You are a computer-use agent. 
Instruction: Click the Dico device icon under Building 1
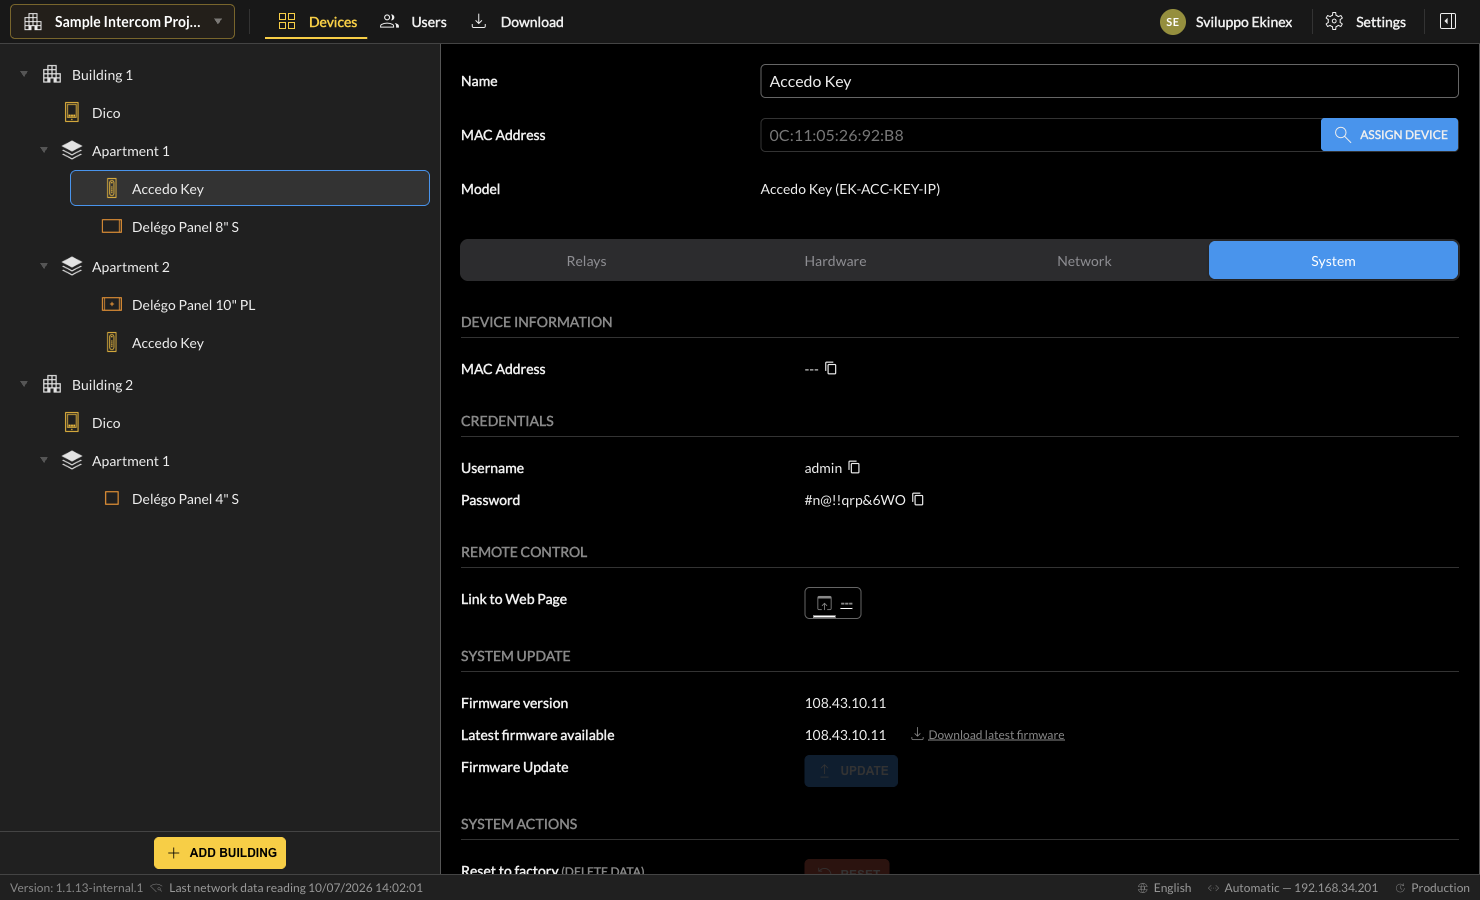coord(72,112)
